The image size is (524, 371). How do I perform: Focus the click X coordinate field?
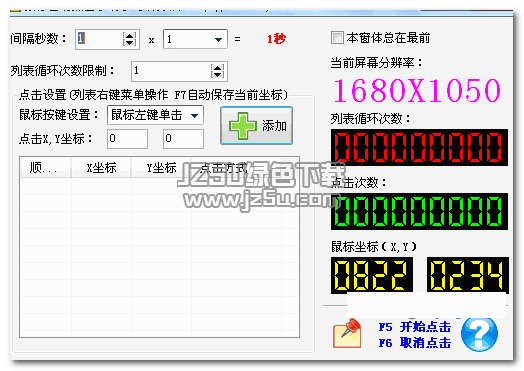pos(127,139)
